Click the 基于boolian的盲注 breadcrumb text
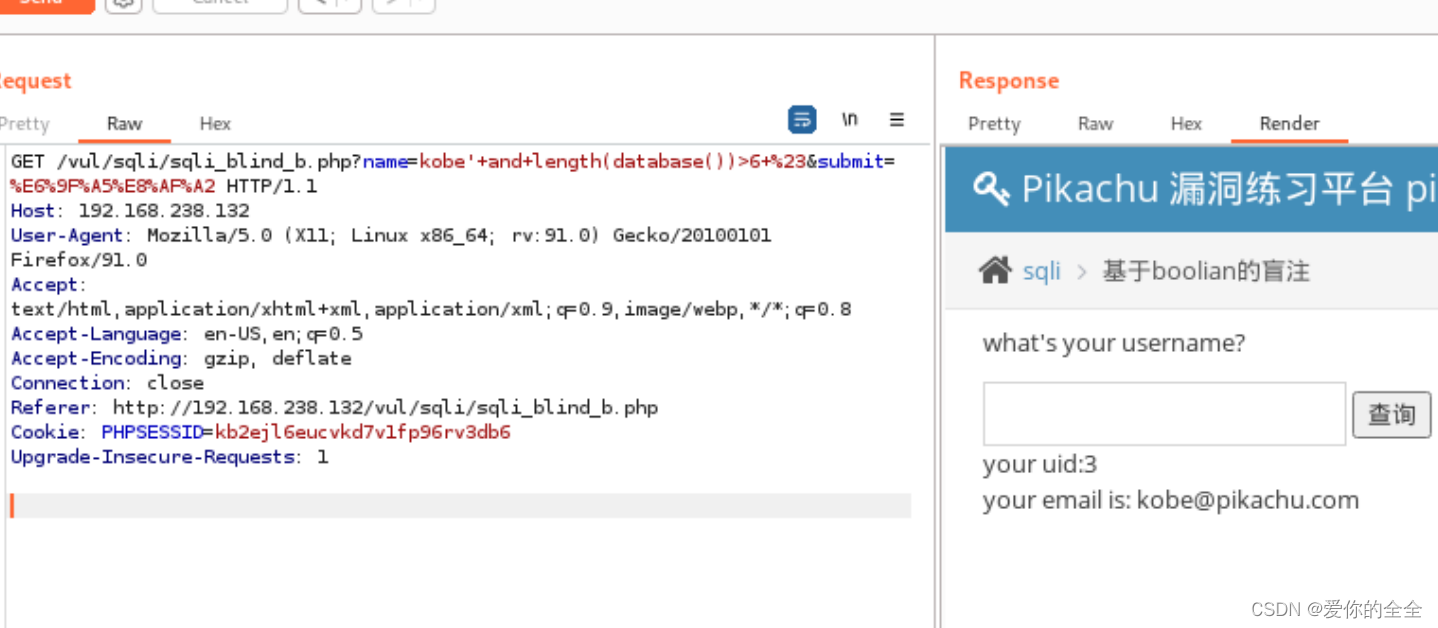1438x628 pixels. coord(1206,271)
